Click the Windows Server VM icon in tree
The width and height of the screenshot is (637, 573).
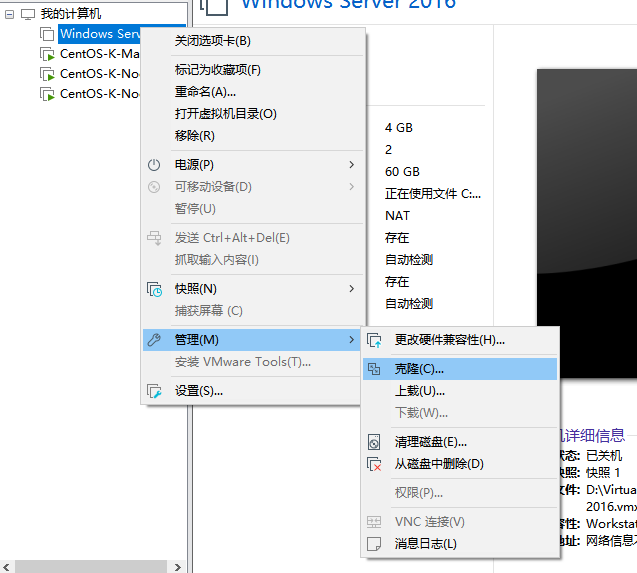[47, 34]
